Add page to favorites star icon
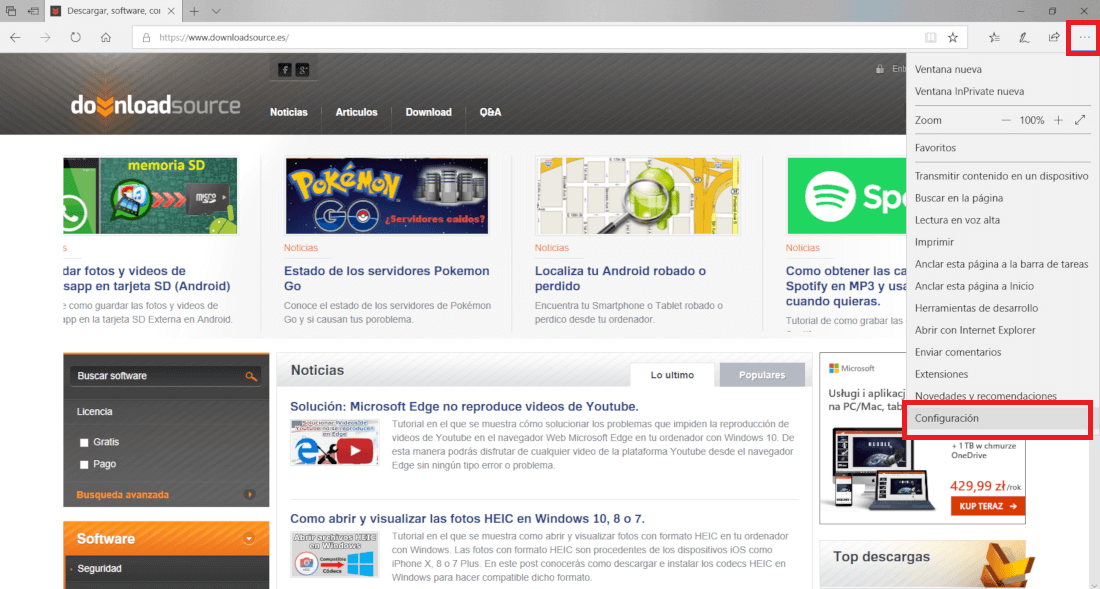This screenshot has width=1100, height=589. point(953,38)
